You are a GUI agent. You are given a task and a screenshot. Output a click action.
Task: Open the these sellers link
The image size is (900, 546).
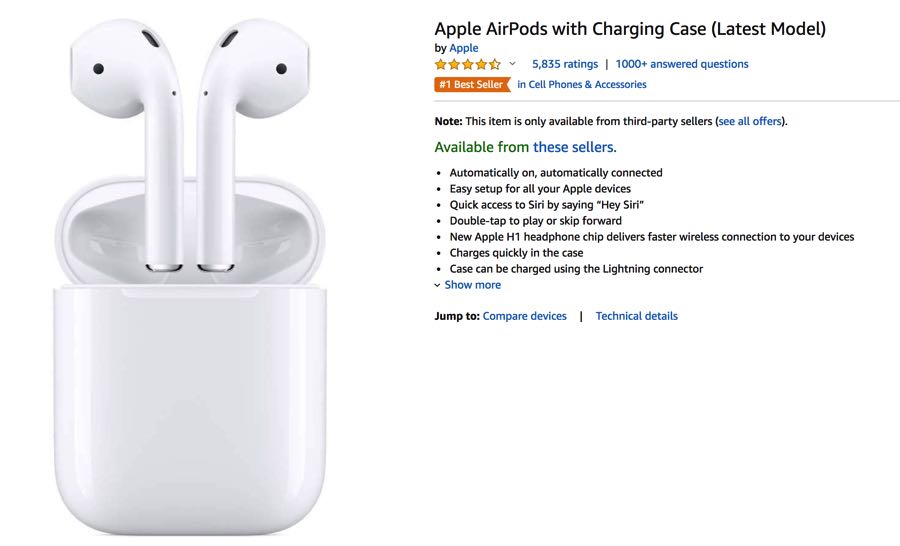tap(575, 147)
